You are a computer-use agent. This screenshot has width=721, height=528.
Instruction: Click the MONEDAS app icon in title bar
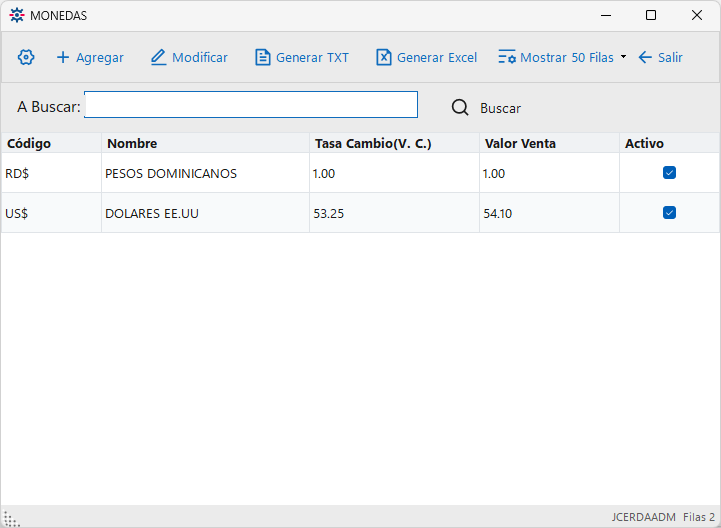(17, 15)
